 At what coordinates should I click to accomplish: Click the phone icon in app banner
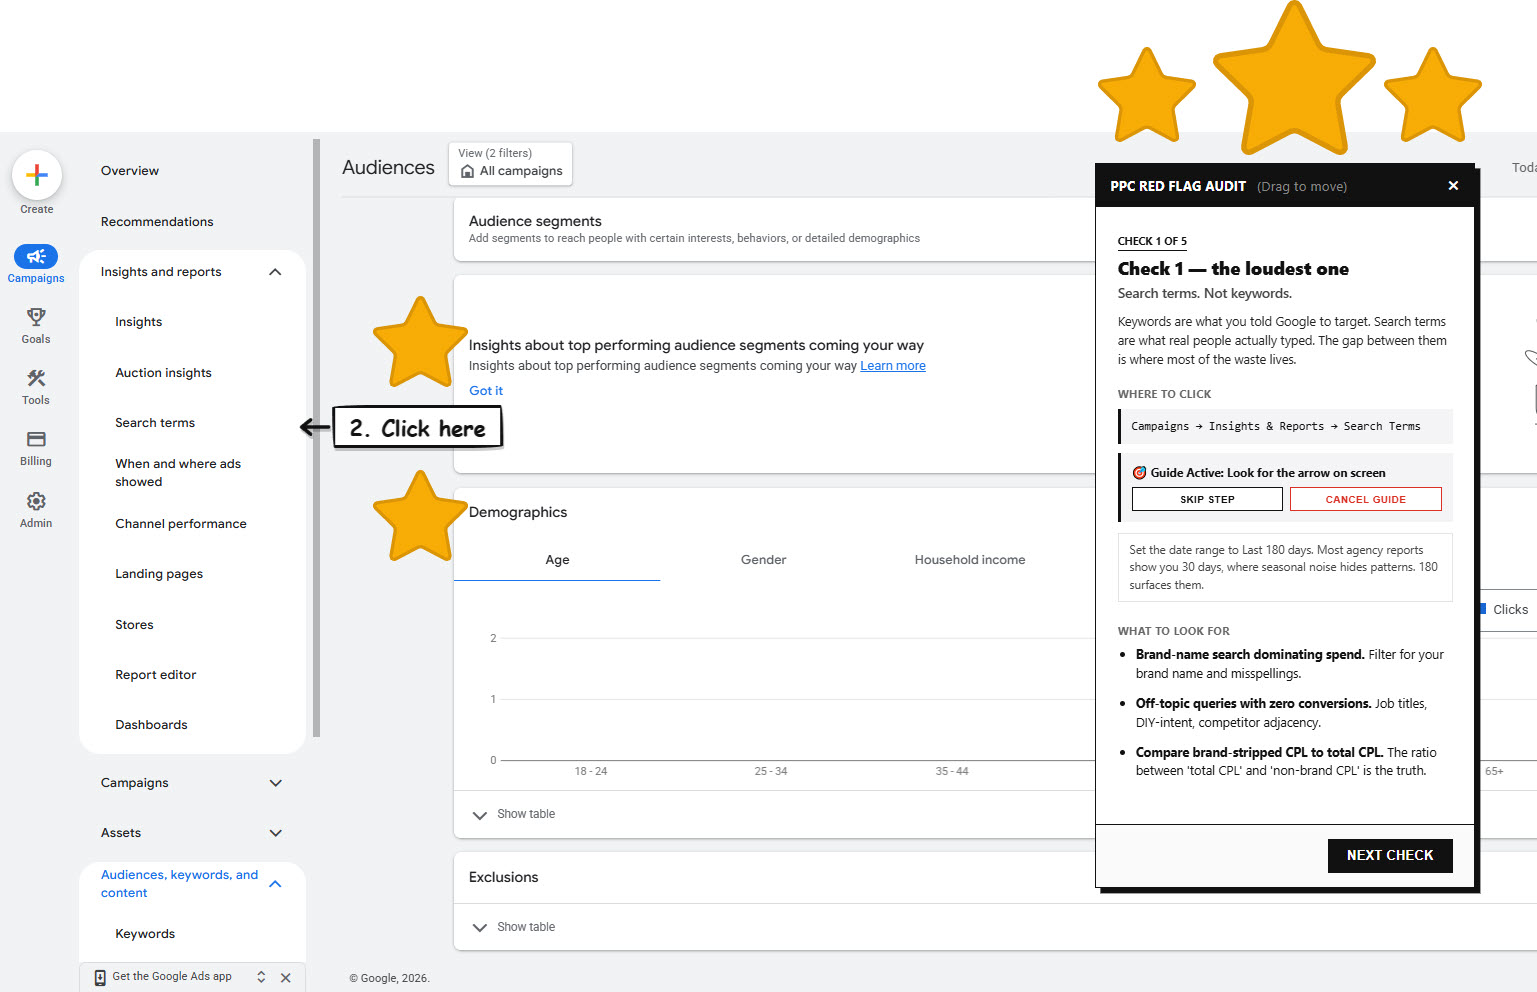(x=100, y=977)
